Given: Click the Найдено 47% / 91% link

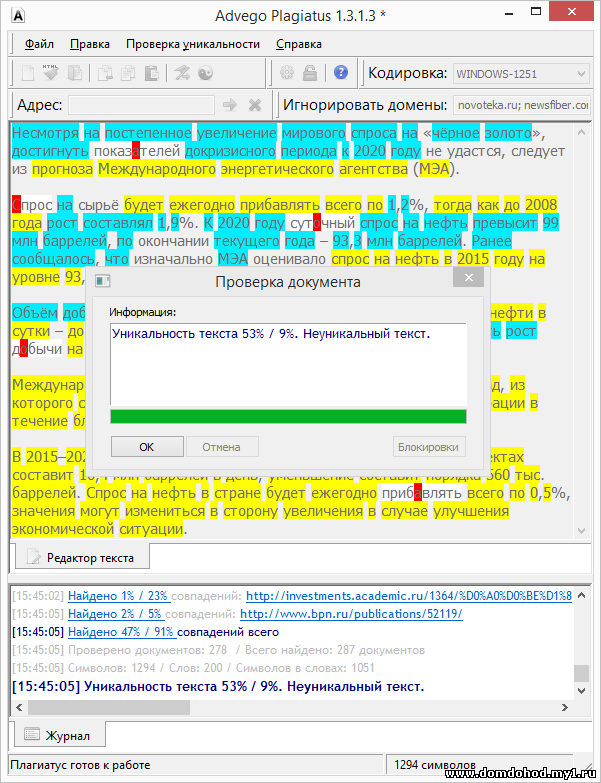Looking at the screenshot, I should 122,632.
